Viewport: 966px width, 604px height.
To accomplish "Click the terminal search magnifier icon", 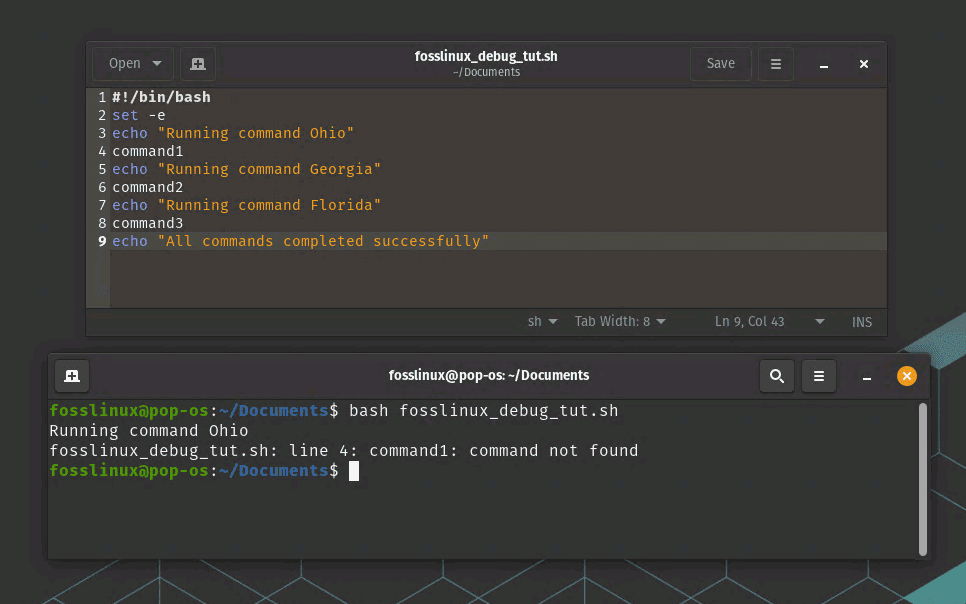I will pos(776,376).
